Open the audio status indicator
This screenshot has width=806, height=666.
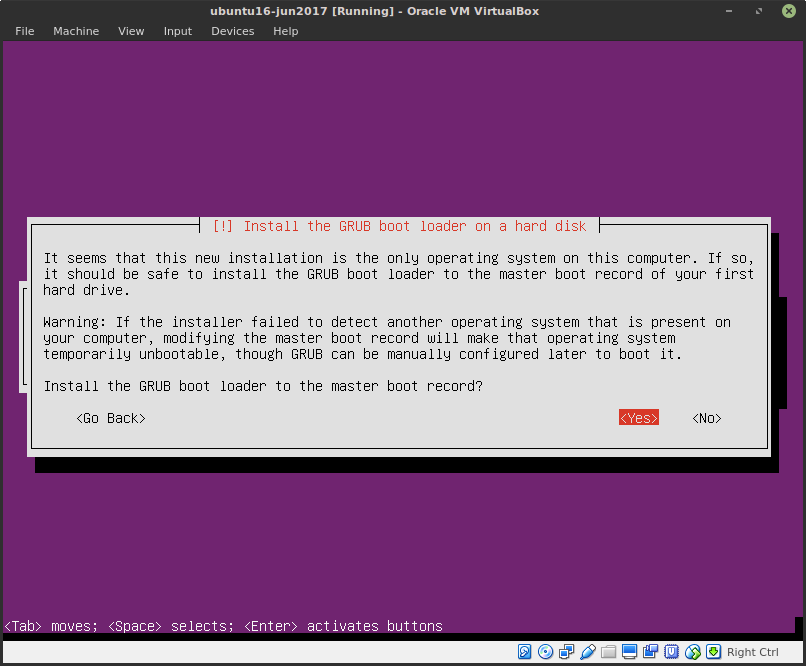coord(650,652)
